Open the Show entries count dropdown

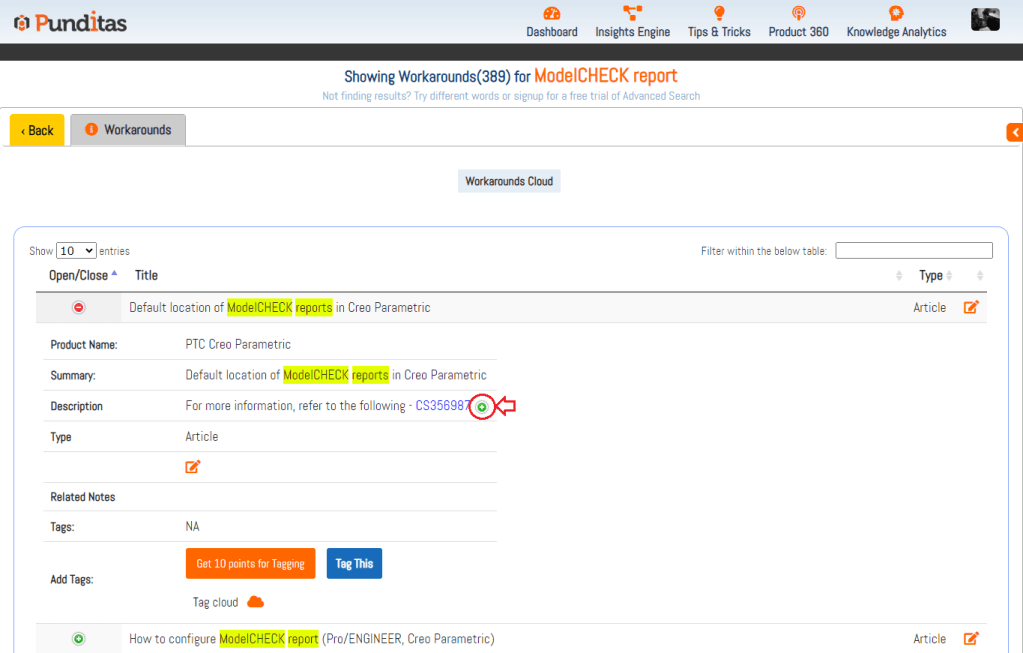[x=76, y=251]
